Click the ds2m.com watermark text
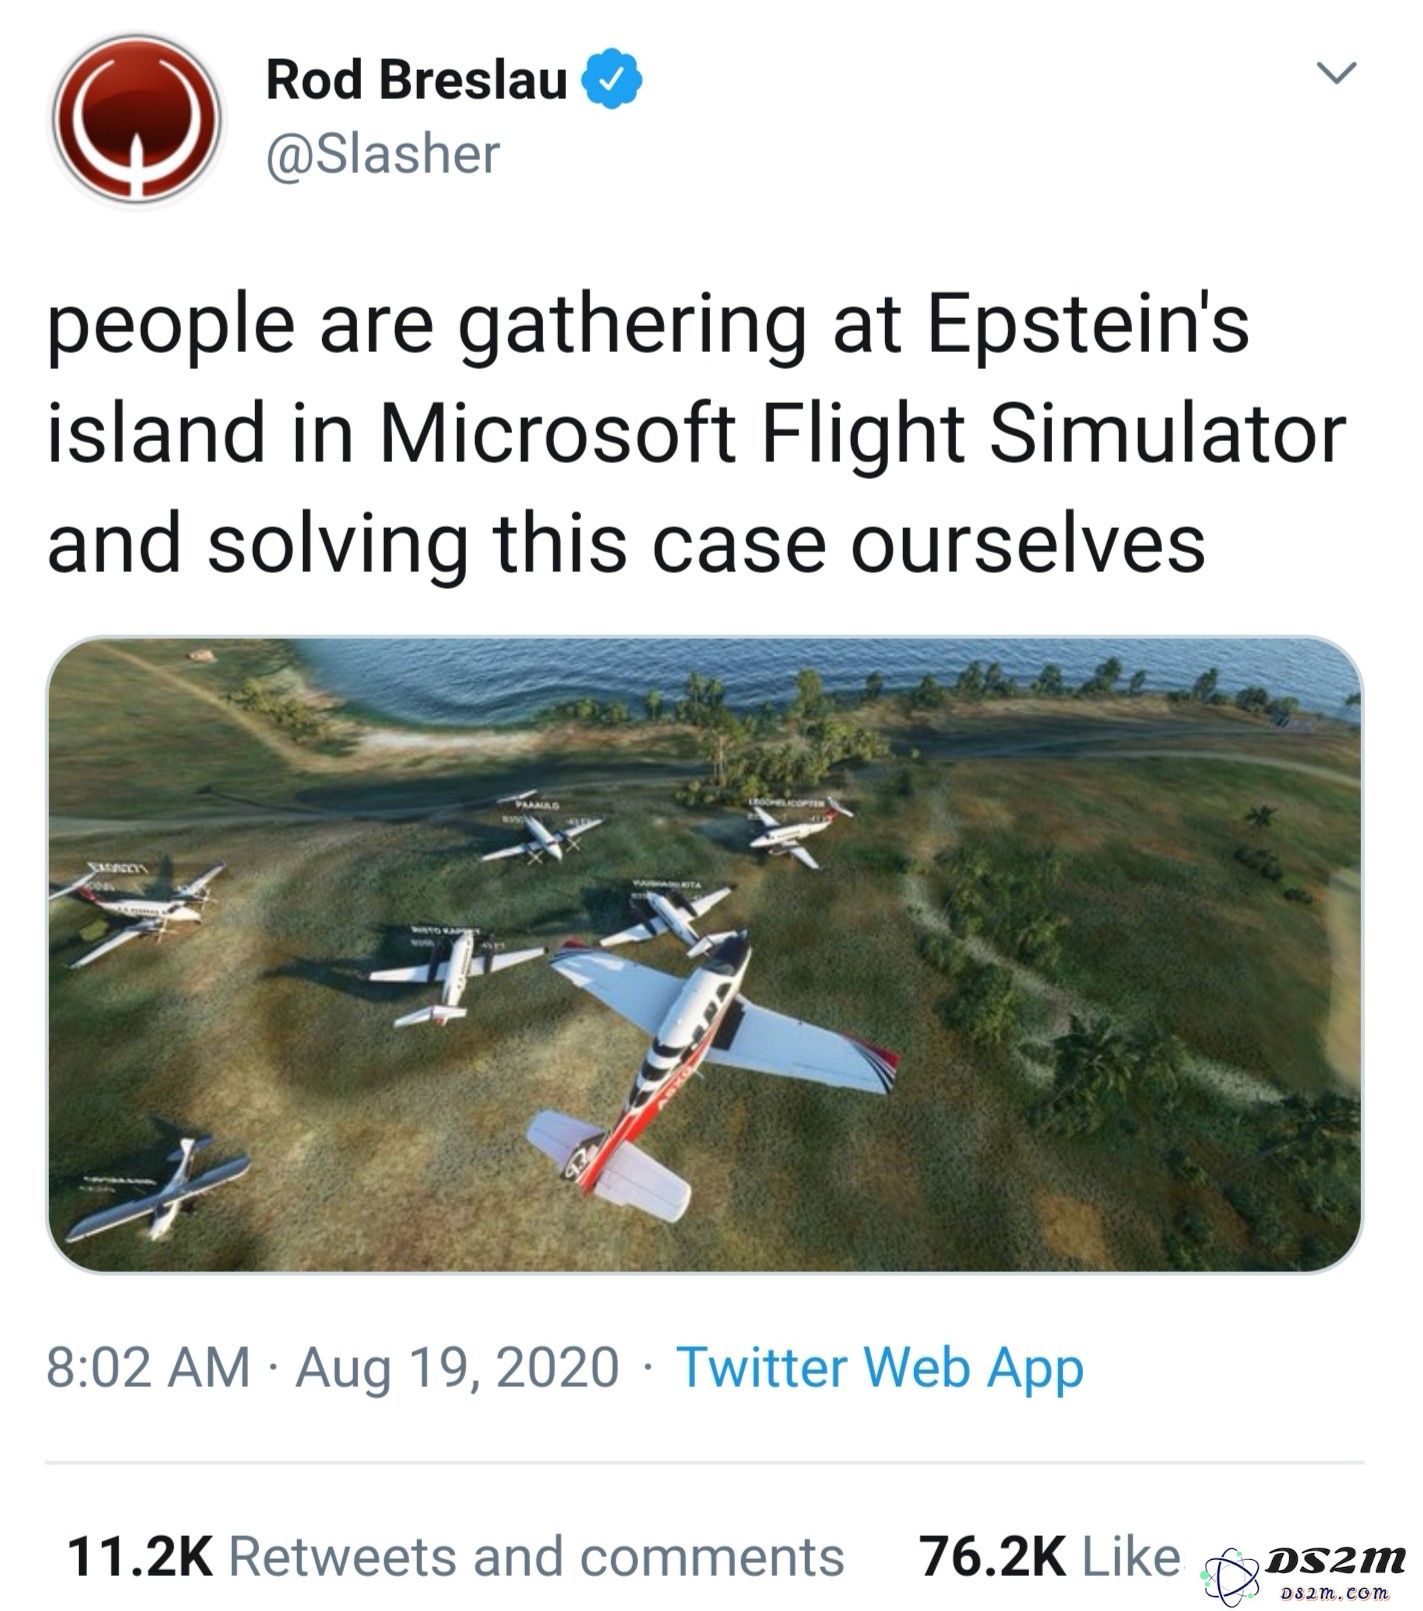Image resolution: width=1423 pixels, height=1611 pixels. click(1335, 1592)
